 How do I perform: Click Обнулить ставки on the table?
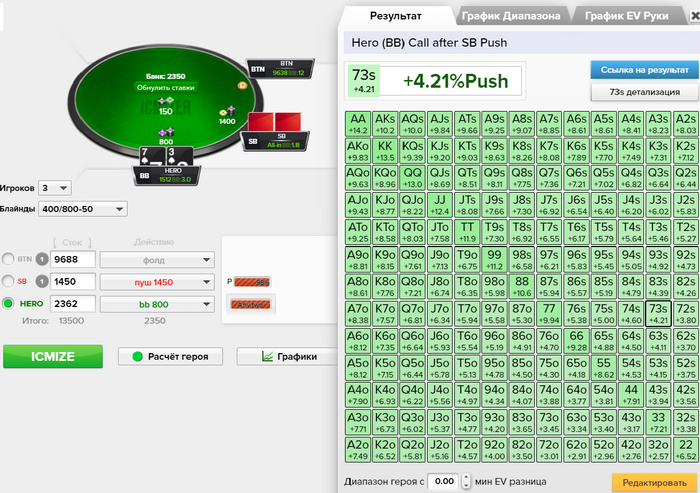pyautogui.click(x=166, y=88)
